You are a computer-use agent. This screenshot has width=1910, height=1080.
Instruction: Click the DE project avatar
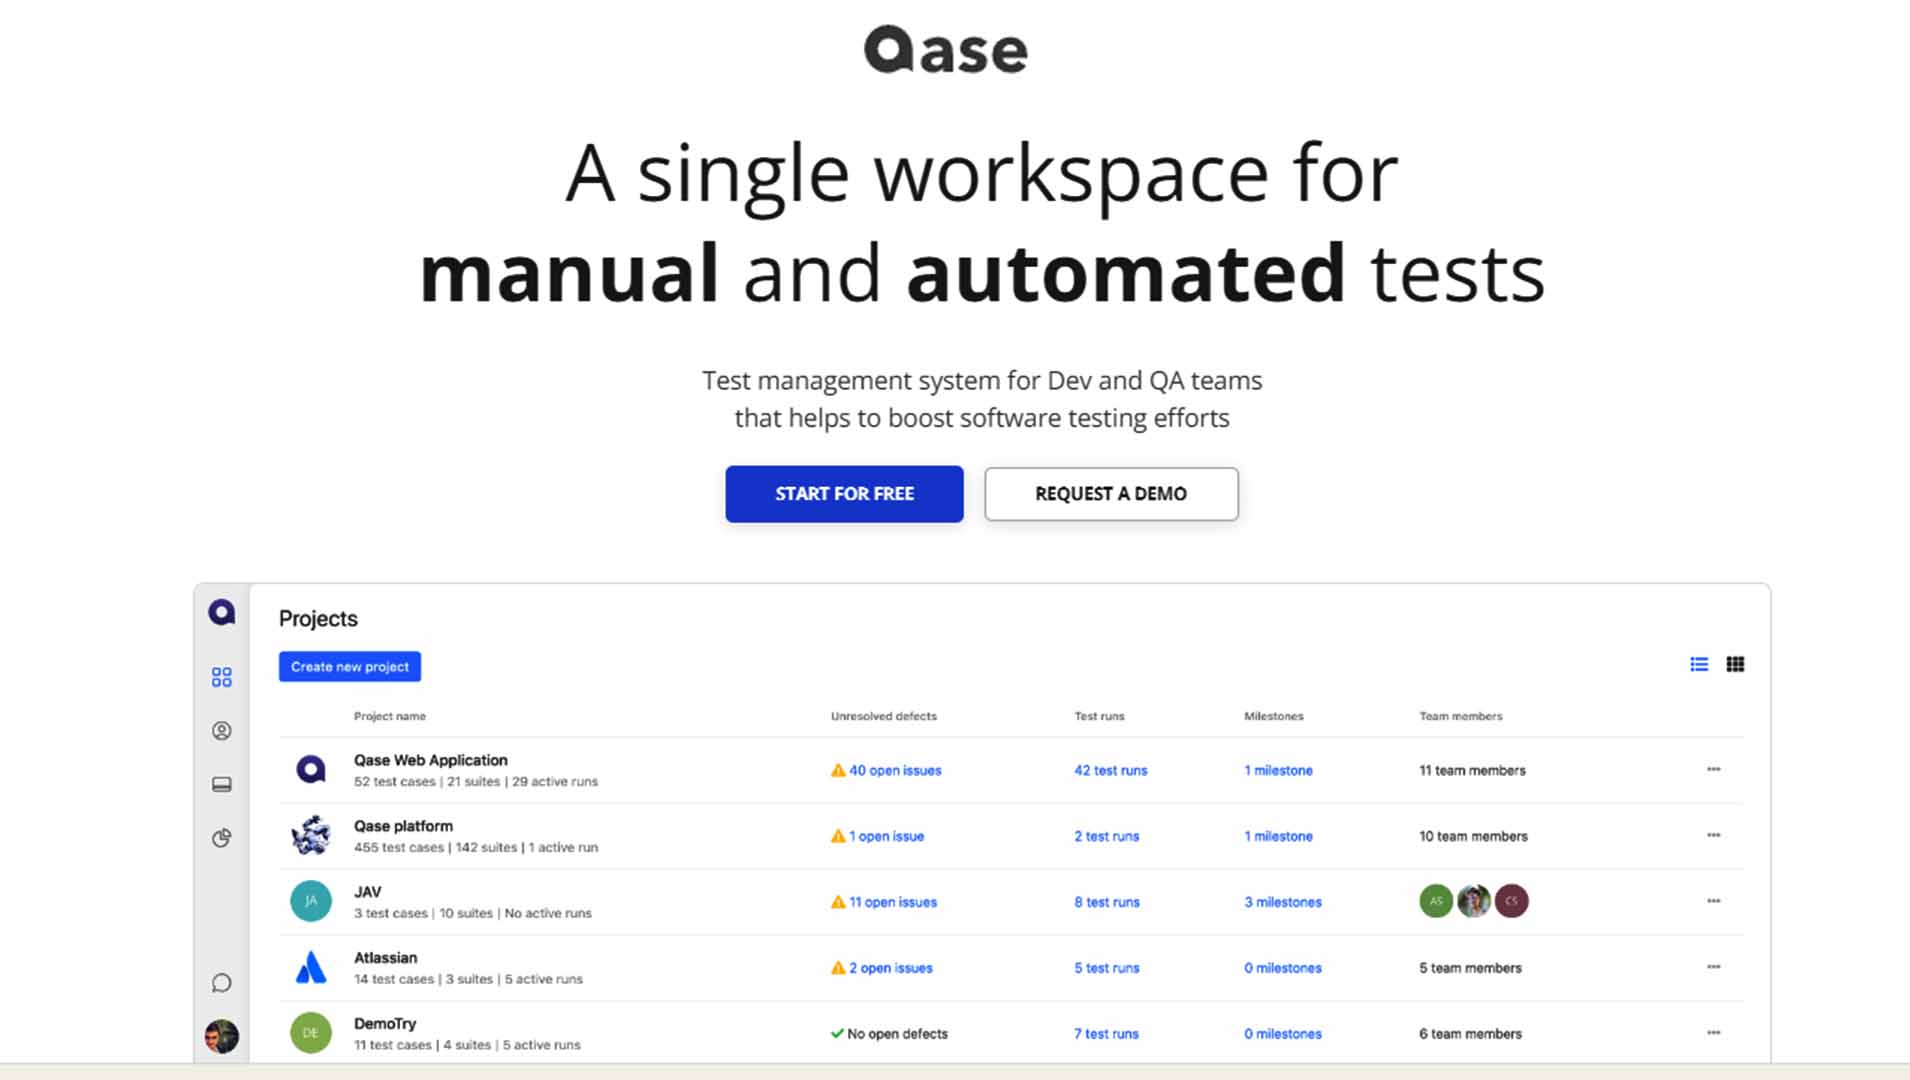[311, 1033]
